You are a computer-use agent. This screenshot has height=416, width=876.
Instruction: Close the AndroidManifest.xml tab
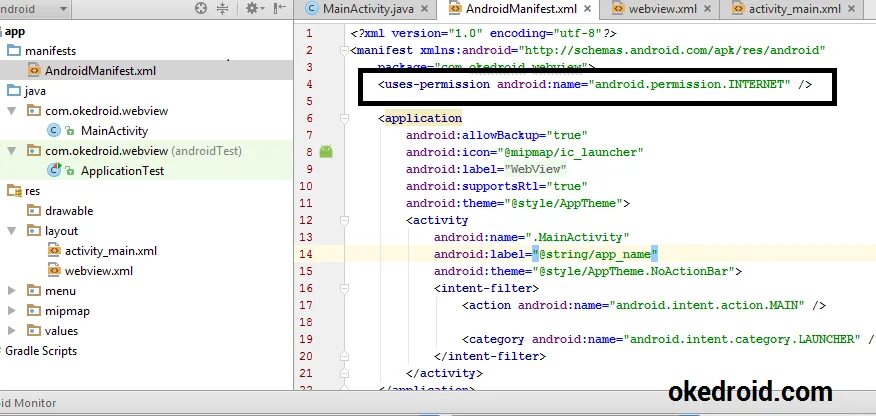click(587, 9)
